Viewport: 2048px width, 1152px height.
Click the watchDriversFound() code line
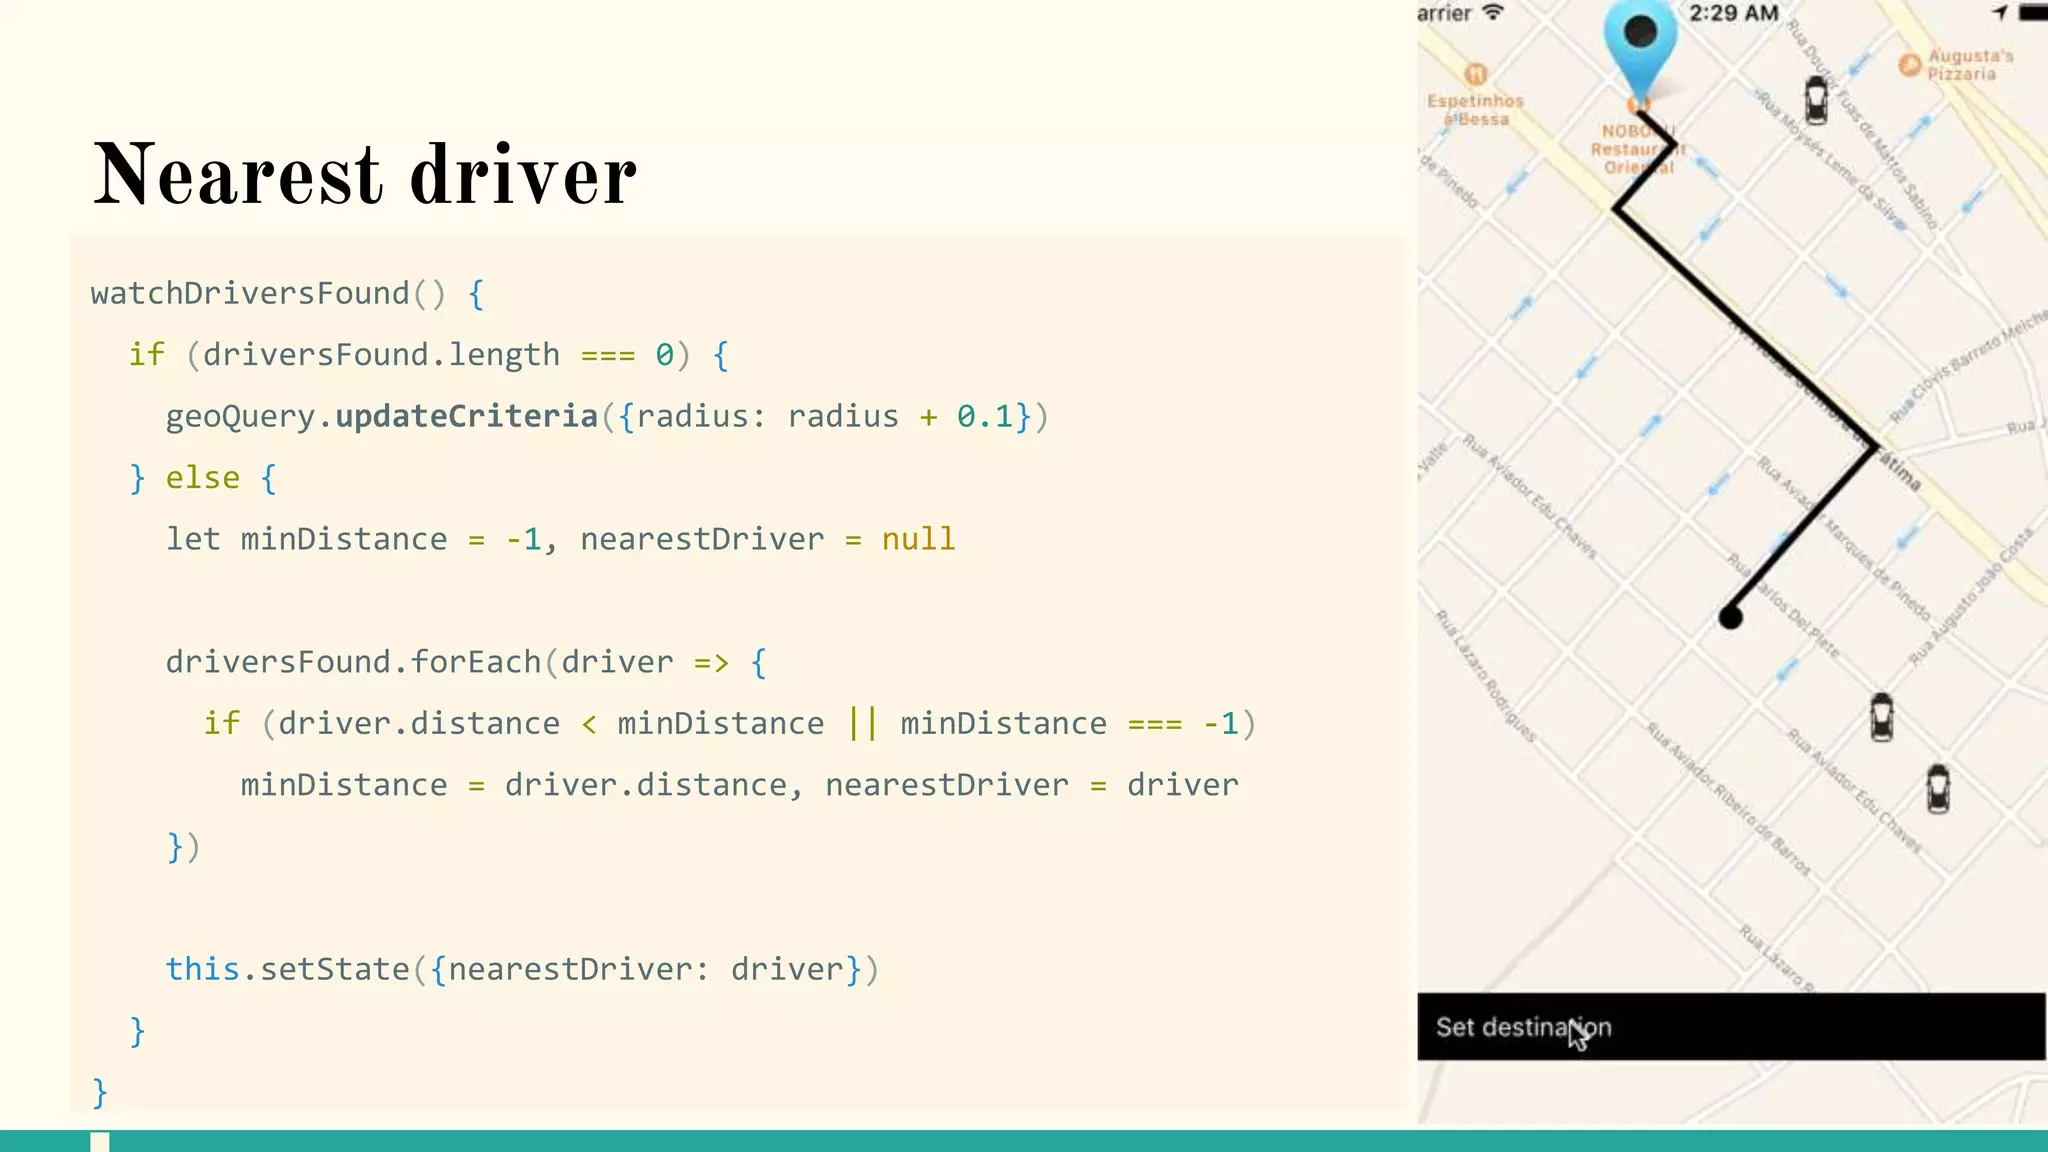point(288,294)
